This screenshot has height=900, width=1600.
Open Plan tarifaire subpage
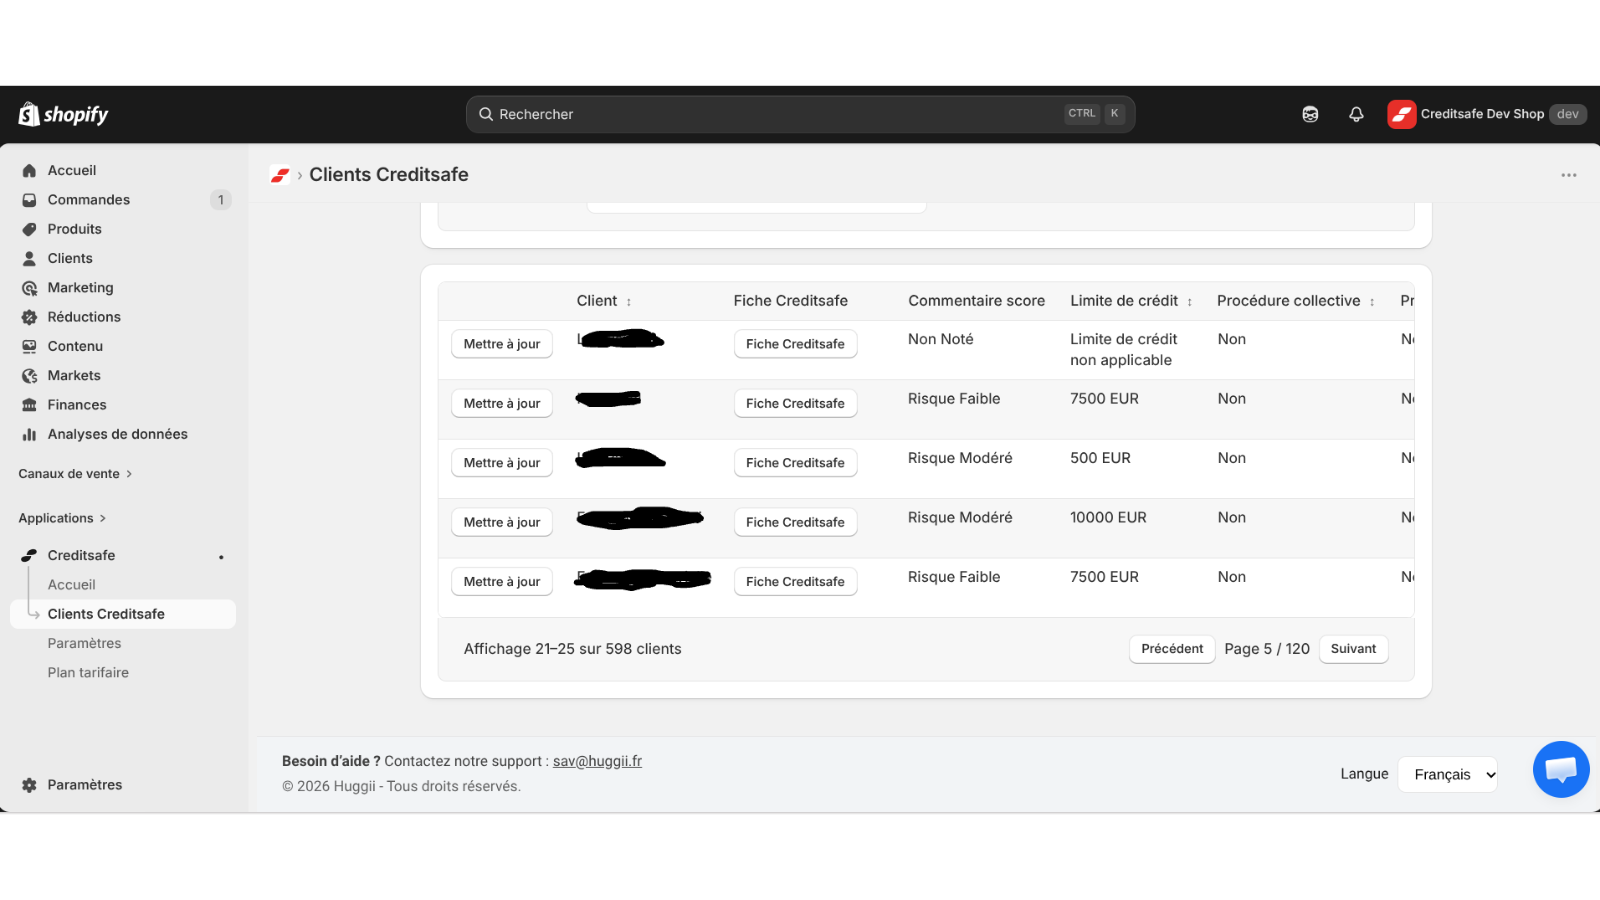click(x=88, y=673)
